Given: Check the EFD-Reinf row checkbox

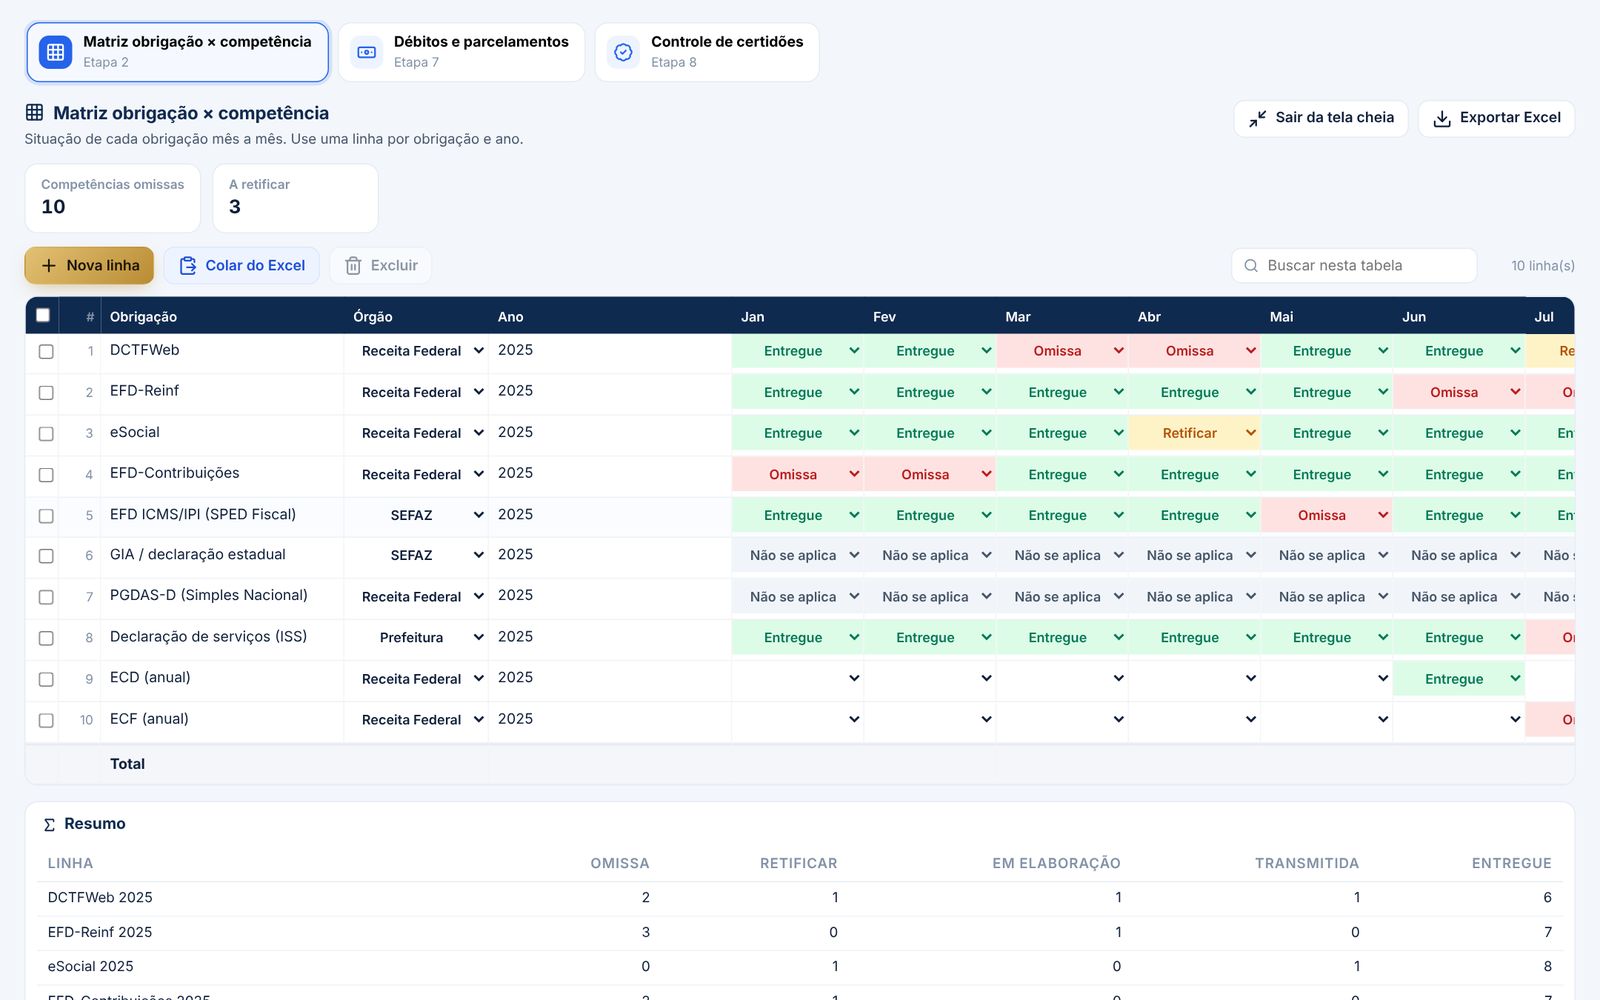Looking at the screenshot, I should (46, 393).
